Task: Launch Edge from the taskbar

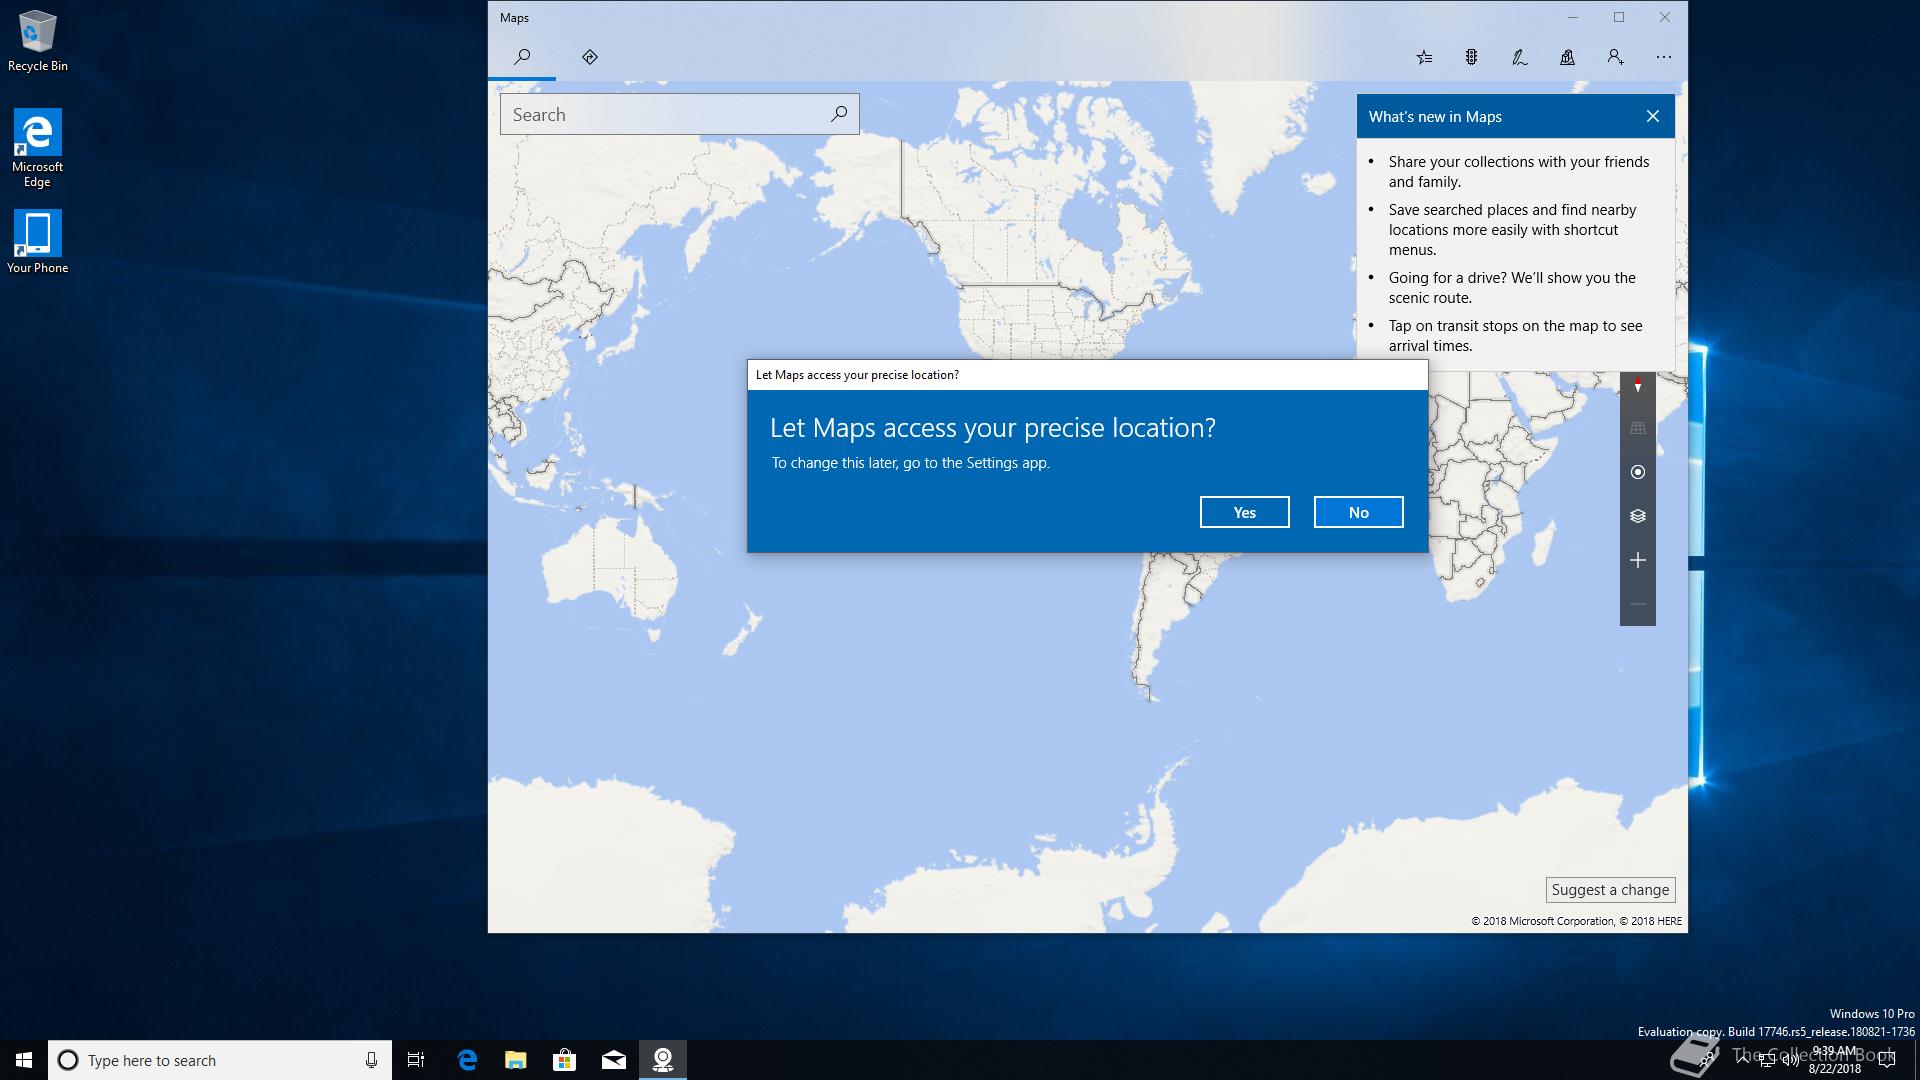Action: 467,1060
